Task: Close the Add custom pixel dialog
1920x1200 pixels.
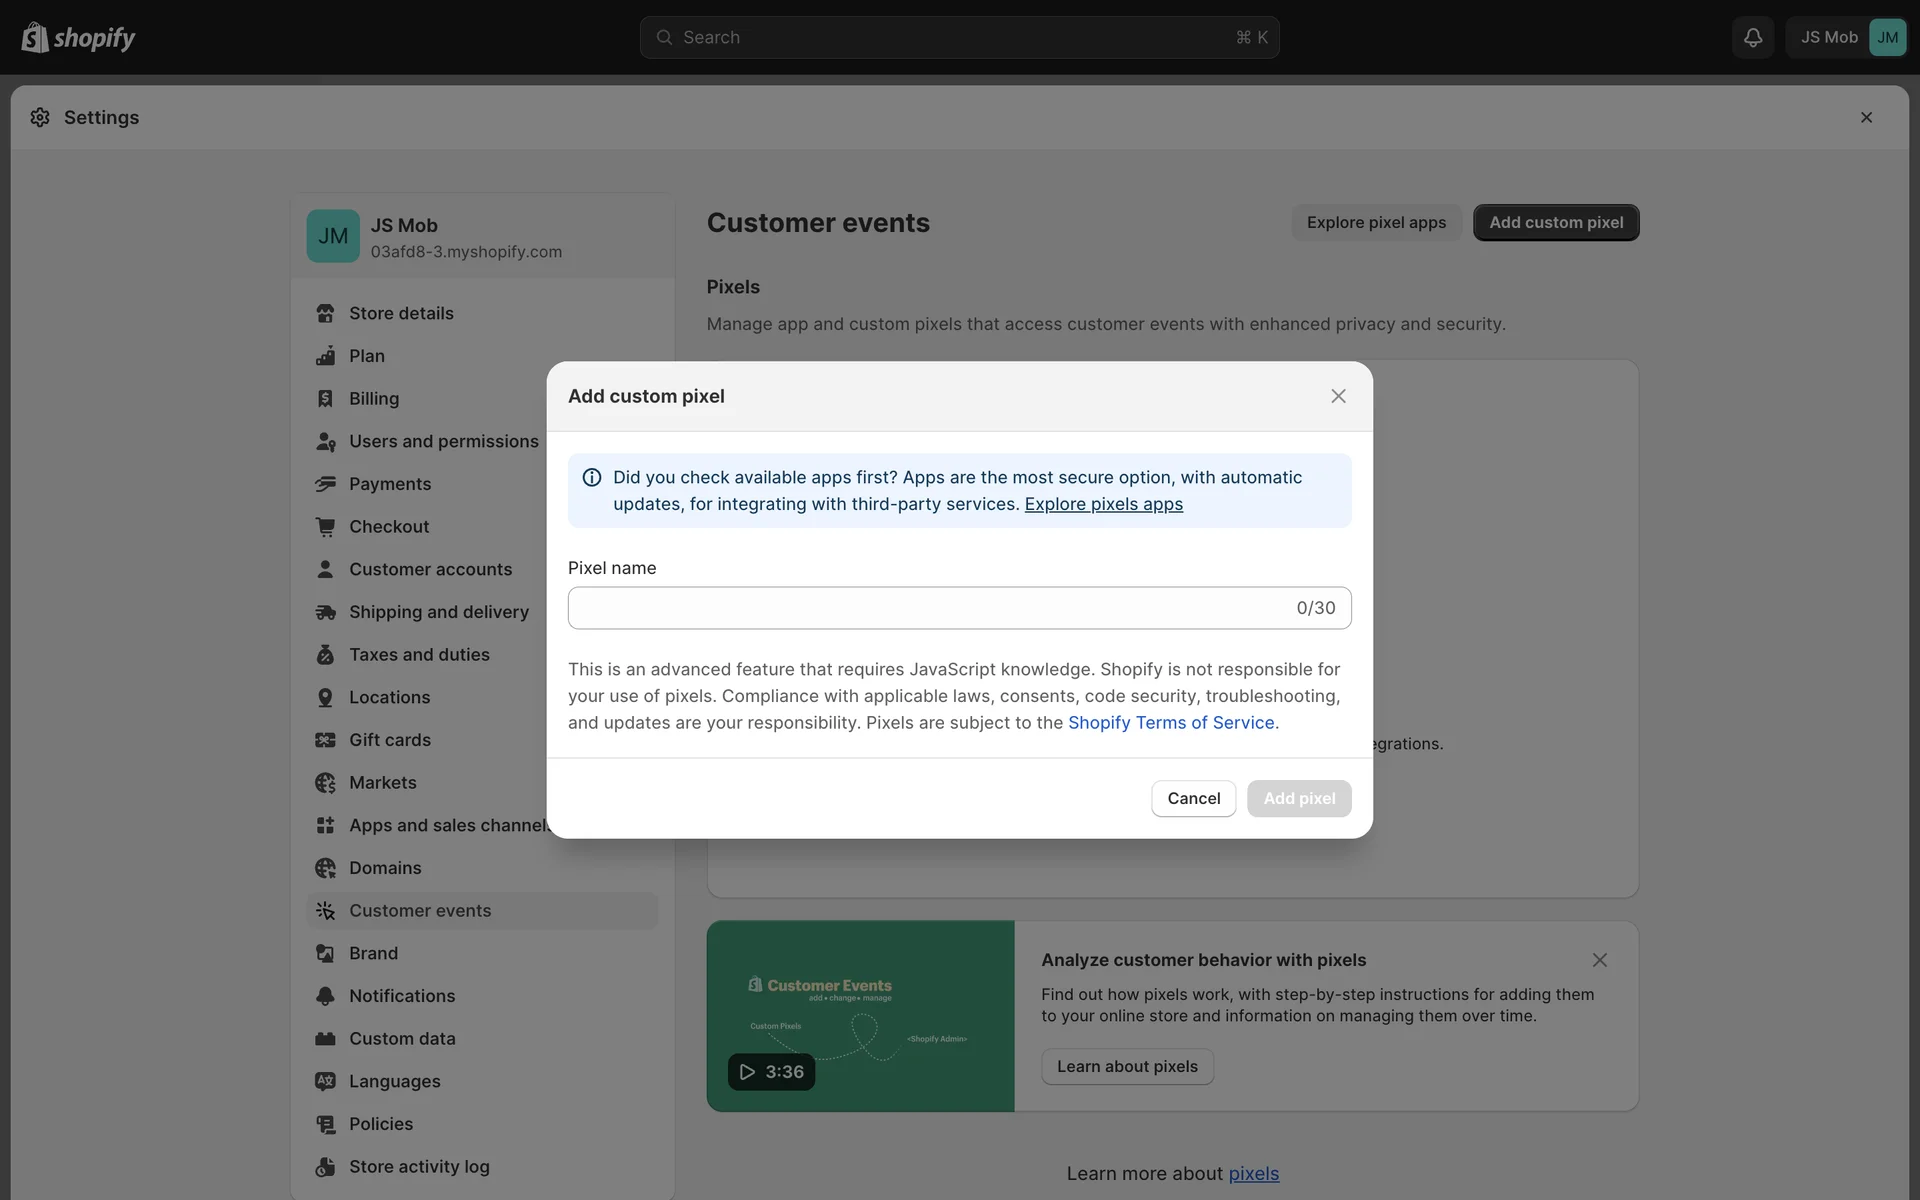Action: [1338, 396]
